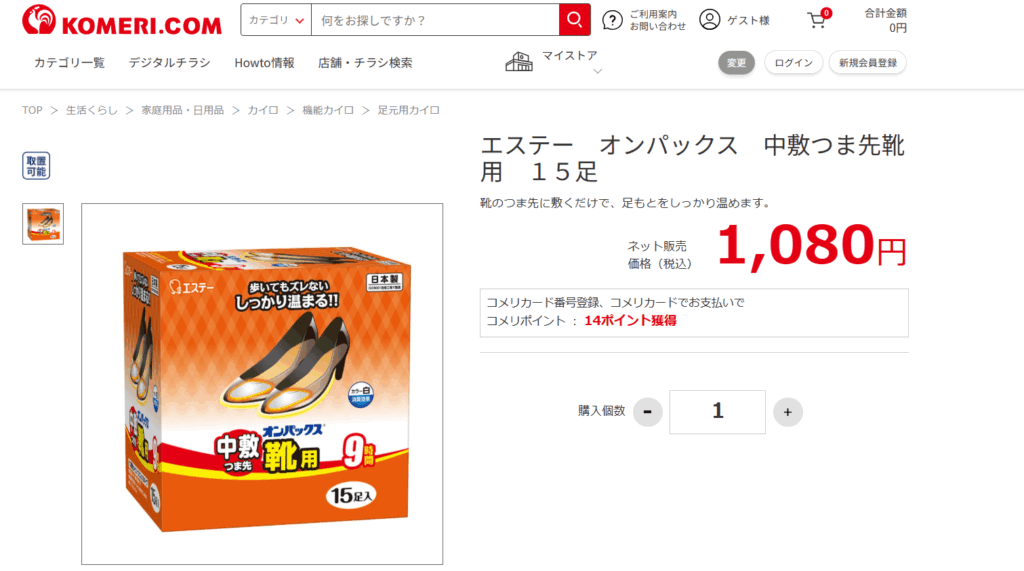The image size is (1024, 571).
Task: Click the guest user profile icon
Action: pyautogui.click(x=709, y=20)
